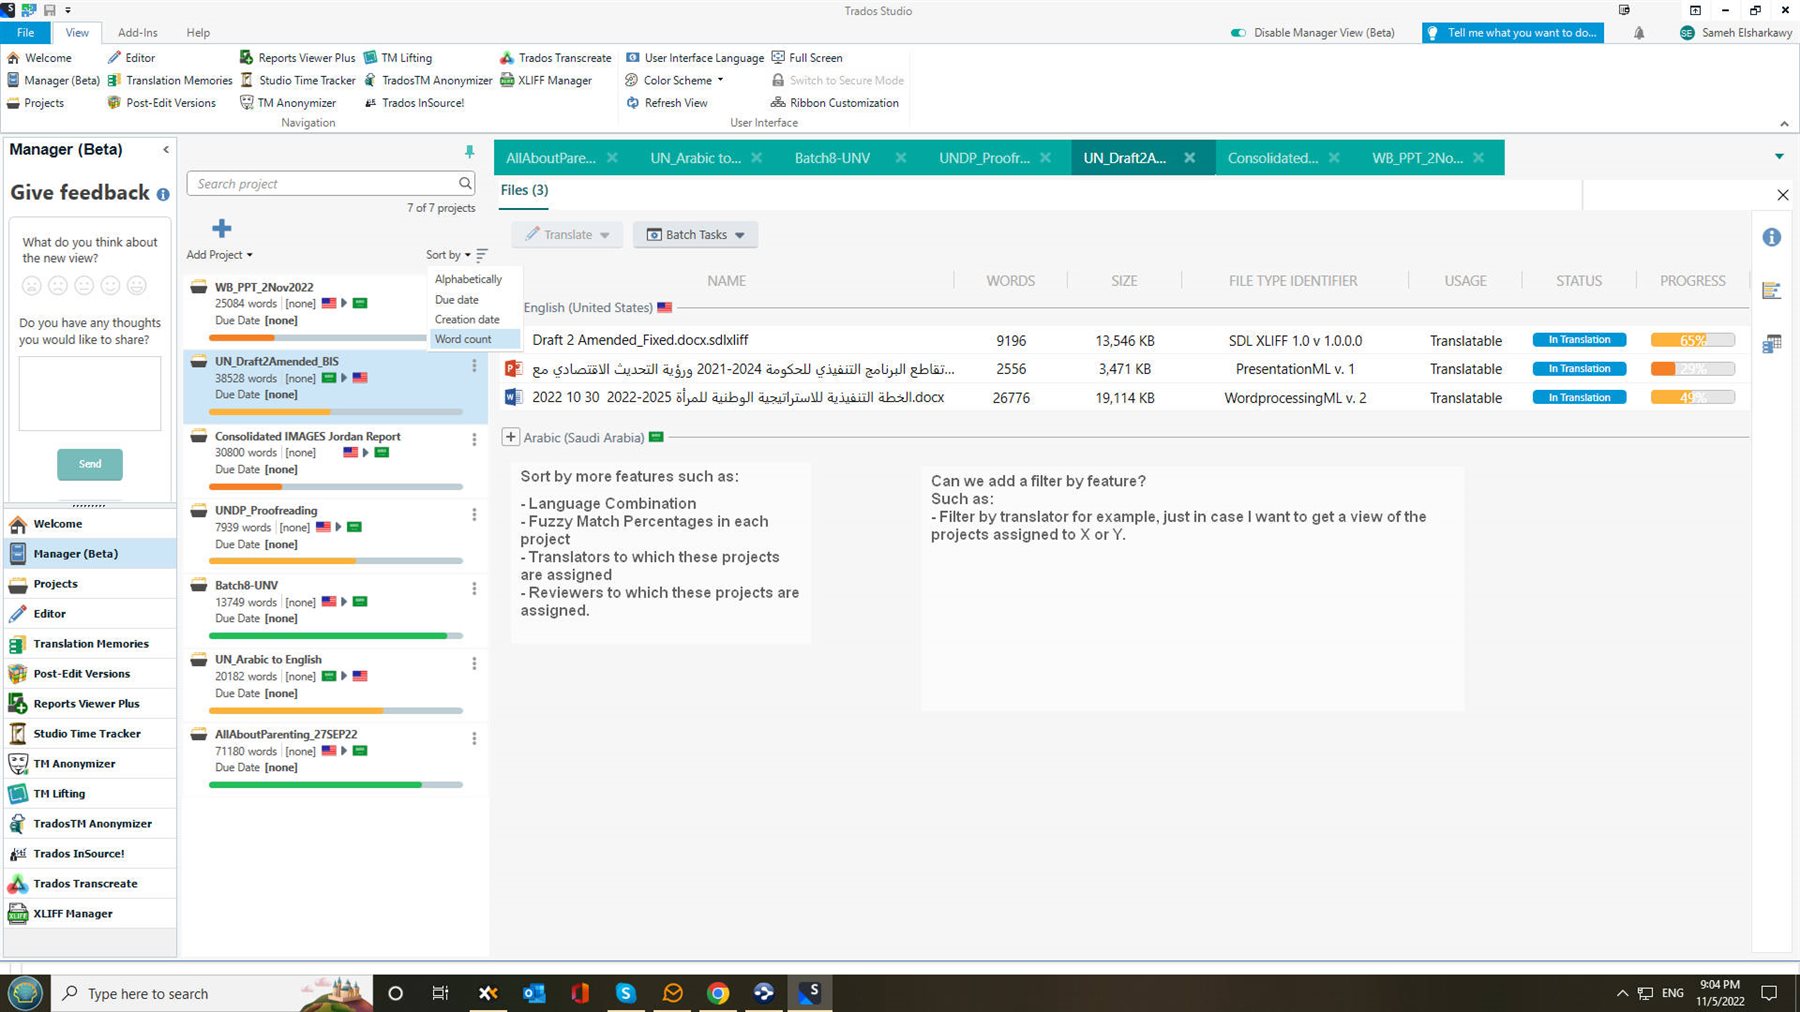The image size is (1800, 1012).
Task: Close the UN_Draft2A... tab
Action: pos(1190,158)
